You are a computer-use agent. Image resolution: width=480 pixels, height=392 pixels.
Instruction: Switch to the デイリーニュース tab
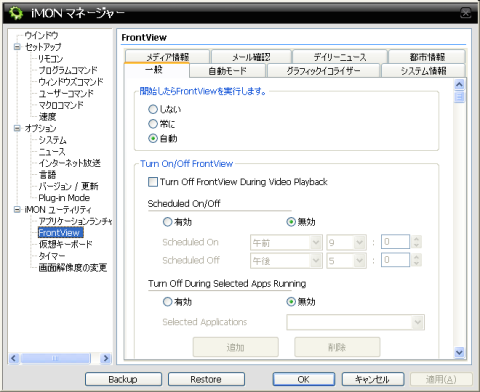point(340,57)
